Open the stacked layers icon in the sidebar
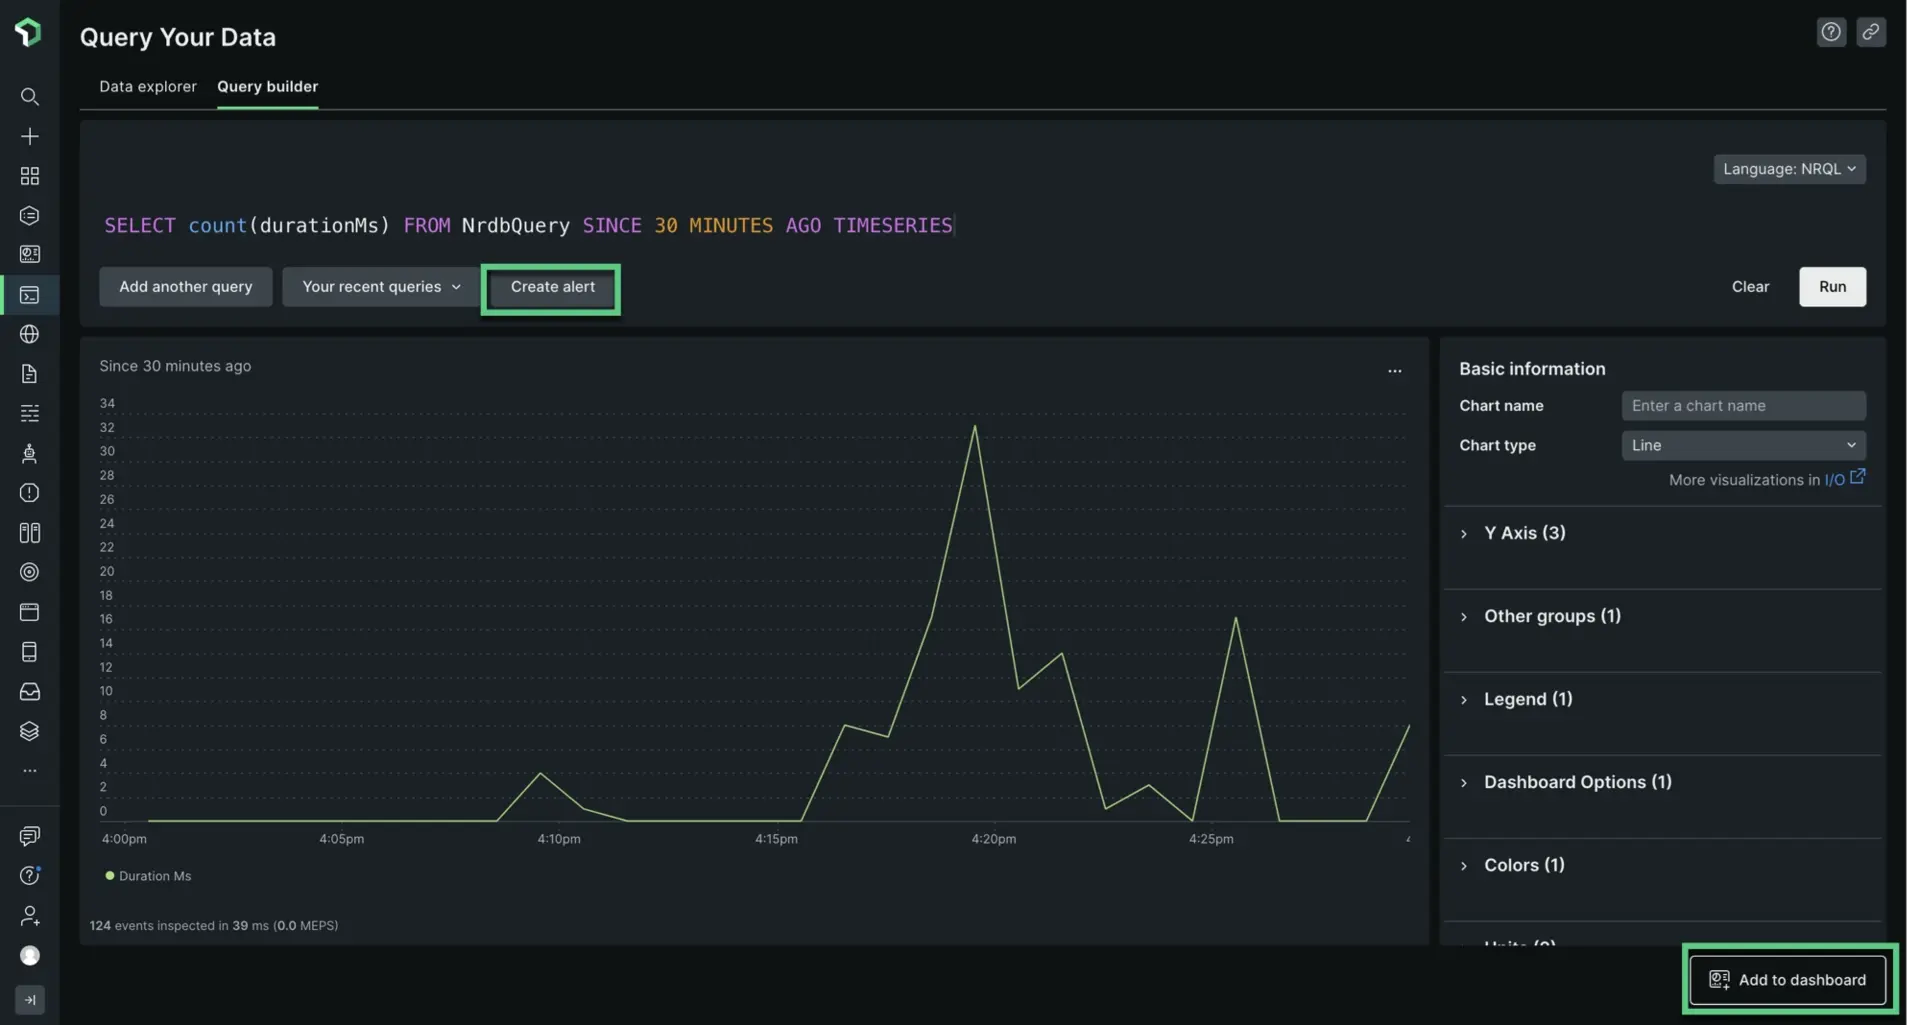Viewport: 1920px width, 1025px height. click(x=30, y=731)
